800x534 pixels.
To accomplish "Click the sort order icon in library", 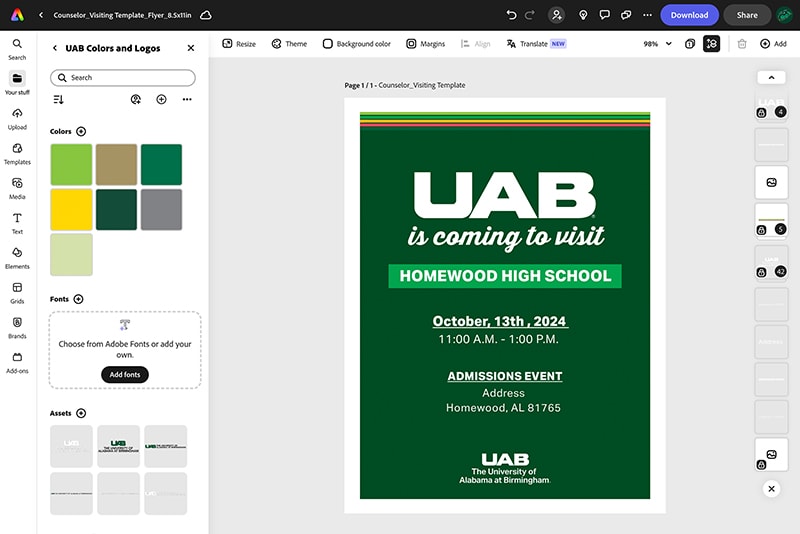I will click(58, 100).
